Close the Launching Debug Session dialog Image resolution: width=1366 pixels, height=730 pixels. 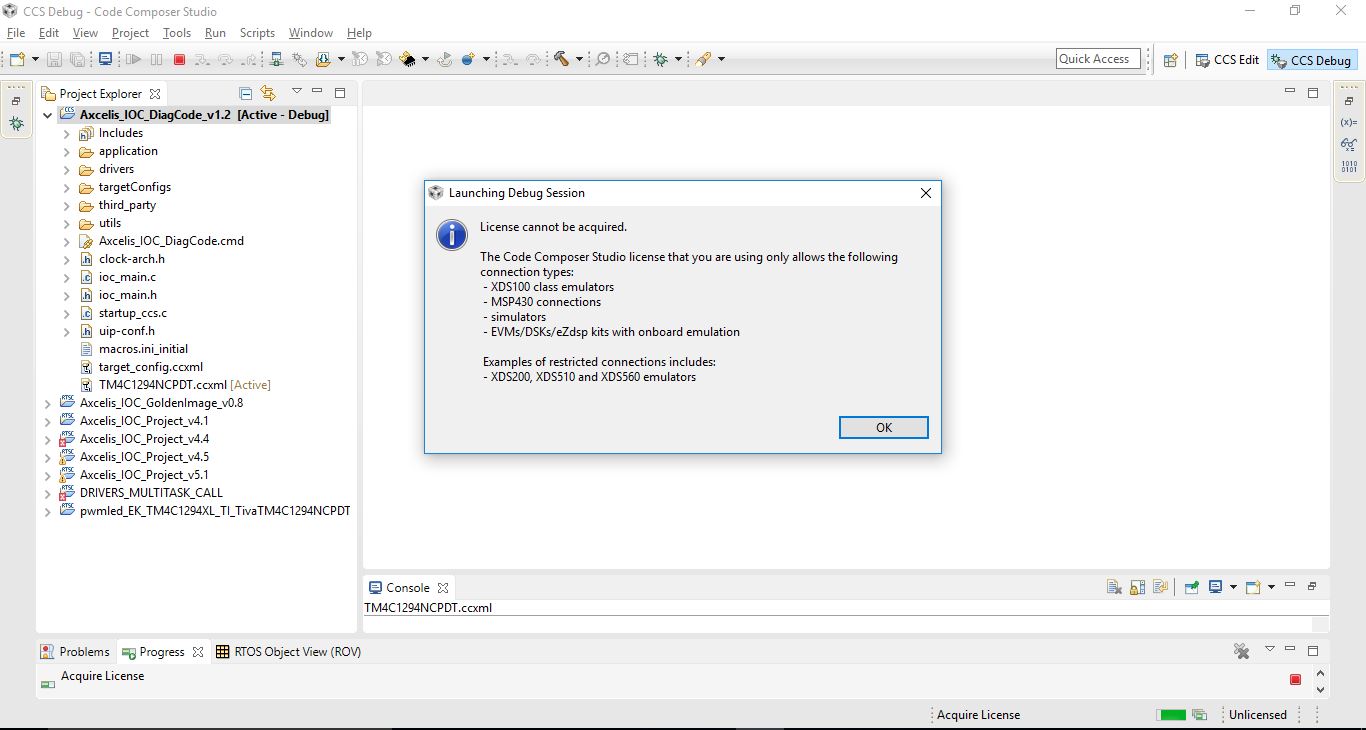(926, 193)
